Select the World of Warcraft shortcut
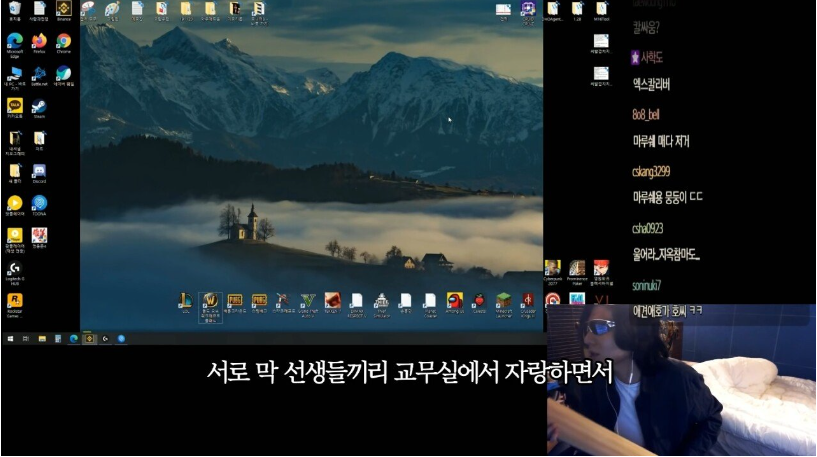This screenshot has height=457, width=817. coord(211,307)
